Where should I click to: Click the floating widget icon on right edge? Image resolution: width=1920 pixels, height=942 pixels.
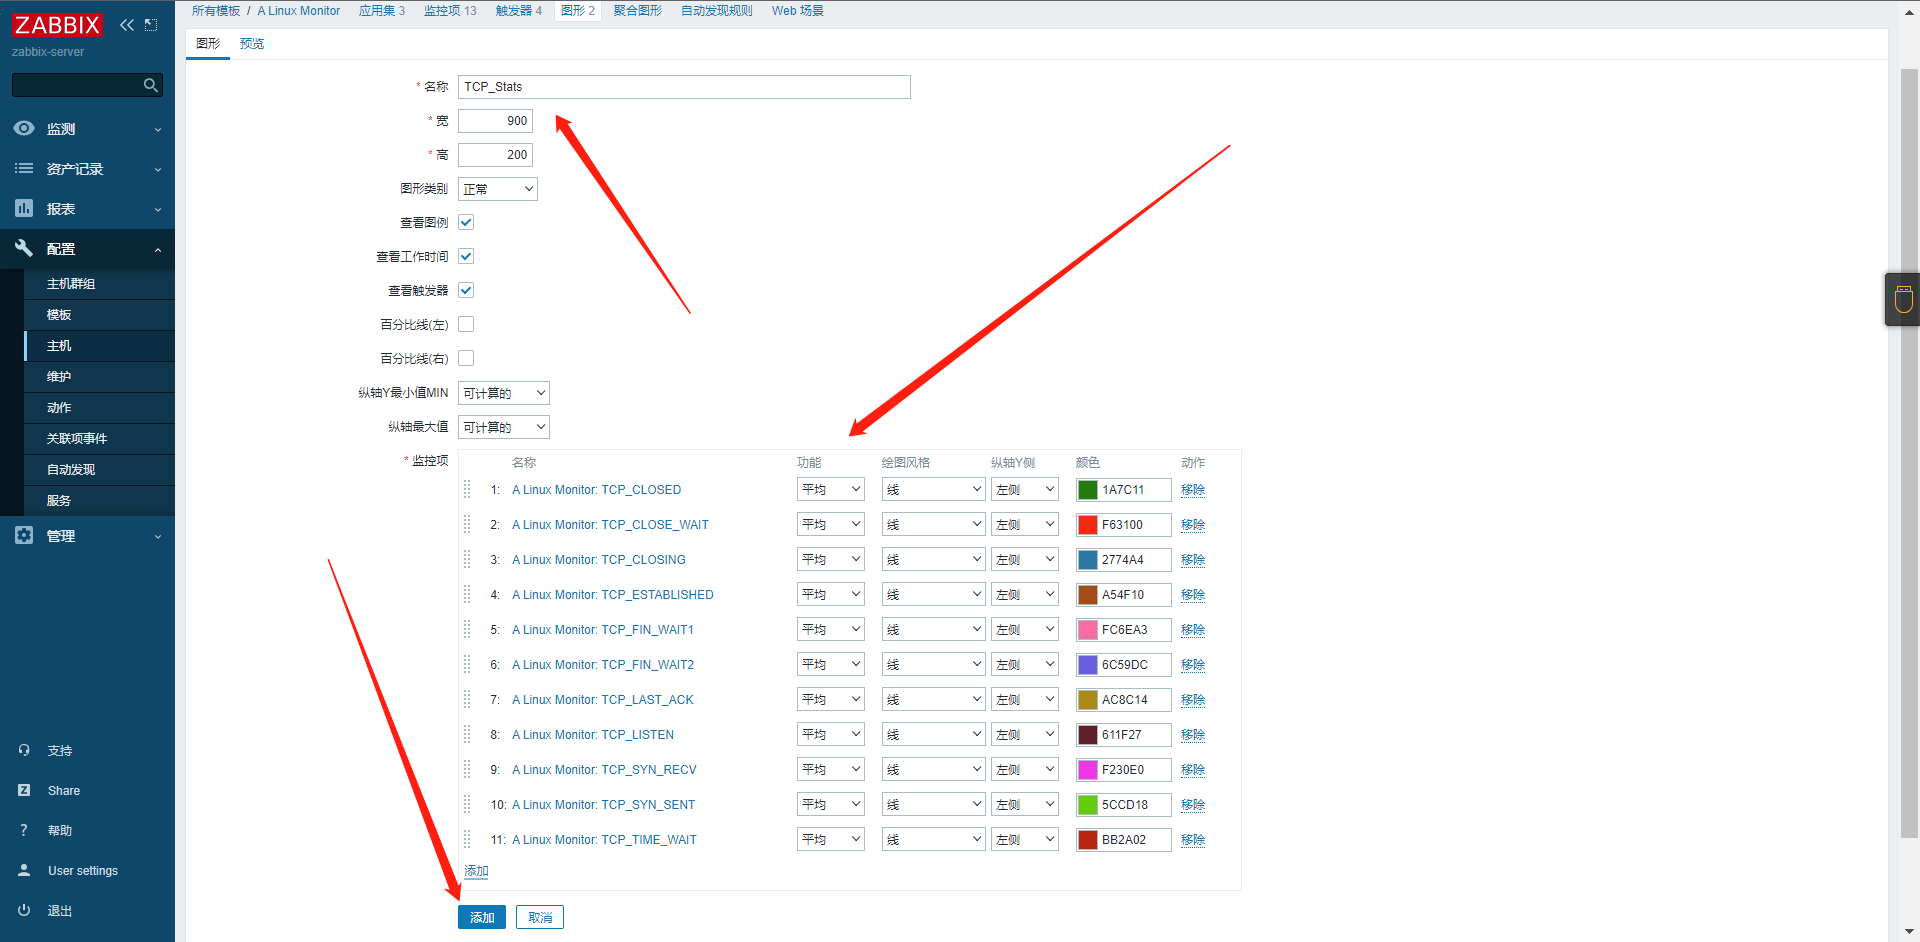pos(1903,299)
